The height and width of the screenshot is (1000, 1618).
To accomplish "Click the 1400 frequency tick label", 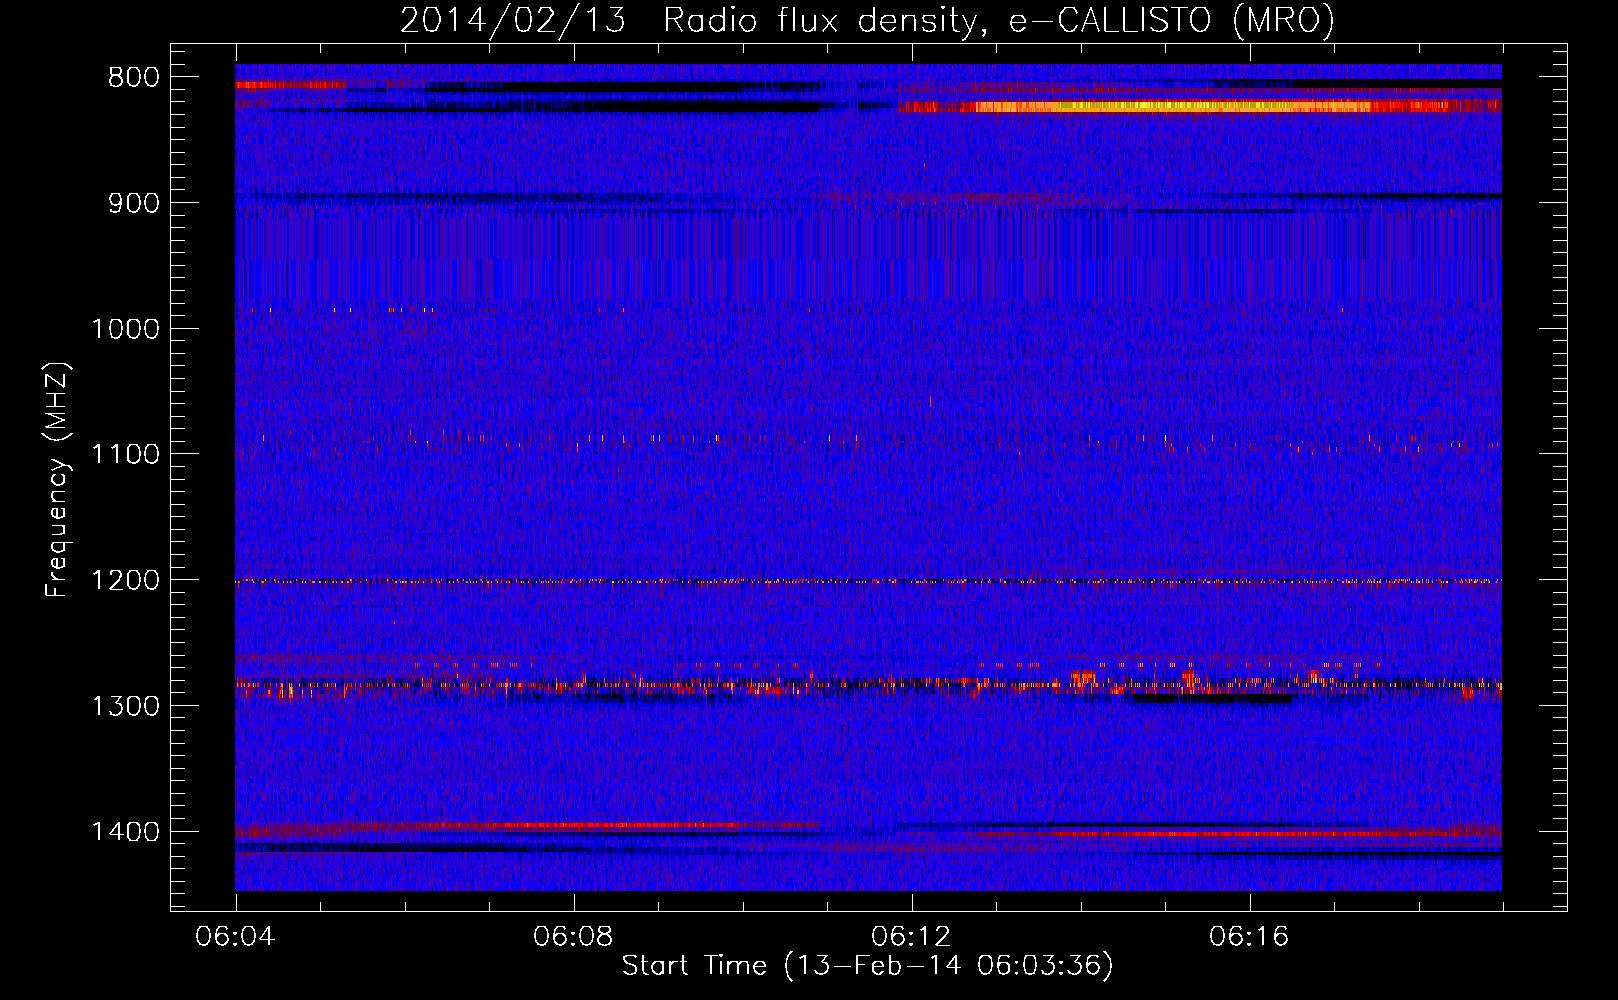I will (x=125, y=832).
